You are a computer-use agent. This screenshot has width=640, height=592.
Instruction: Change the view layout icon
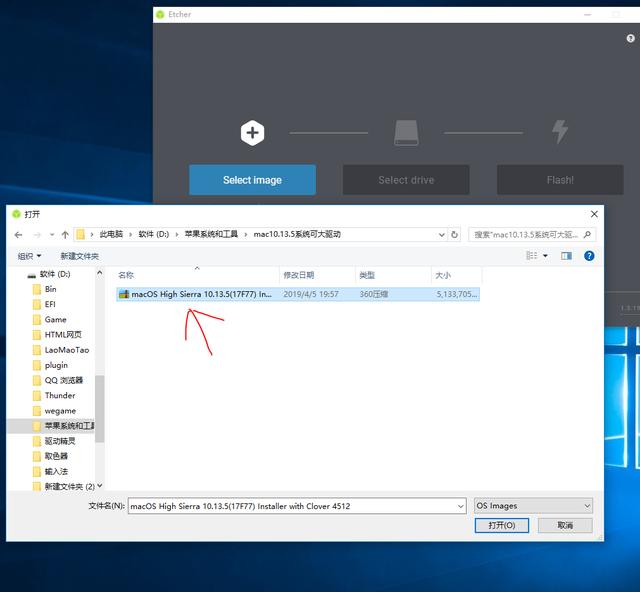click(531, 256)
